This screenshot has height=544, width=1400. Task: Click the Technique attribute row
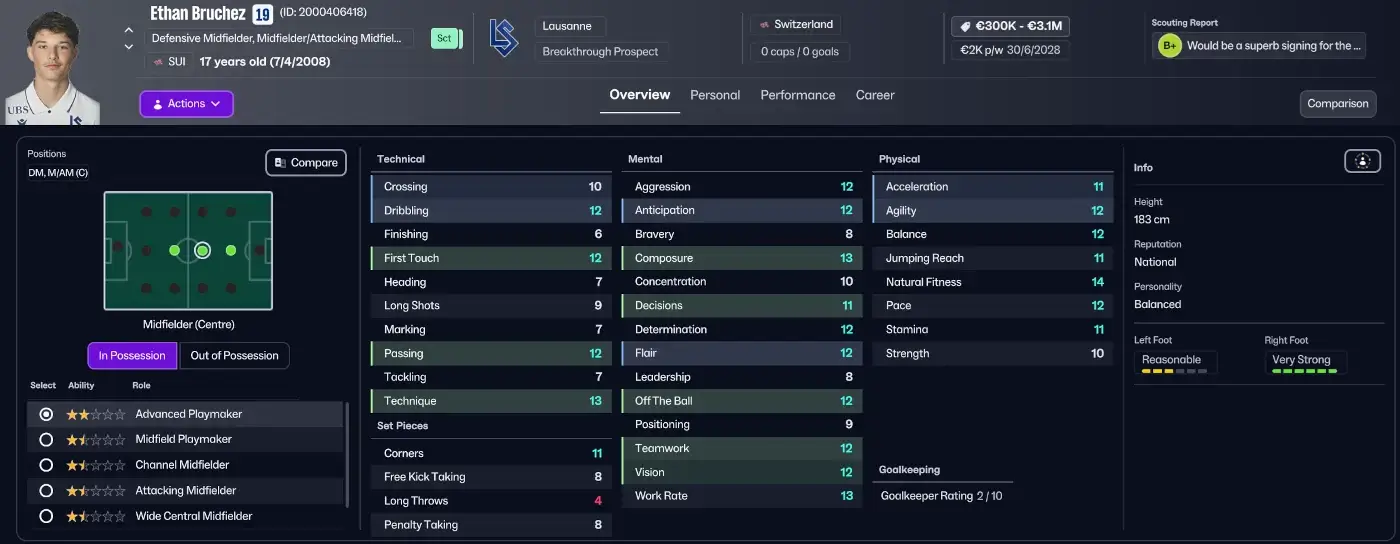click(x=491, y=401)
